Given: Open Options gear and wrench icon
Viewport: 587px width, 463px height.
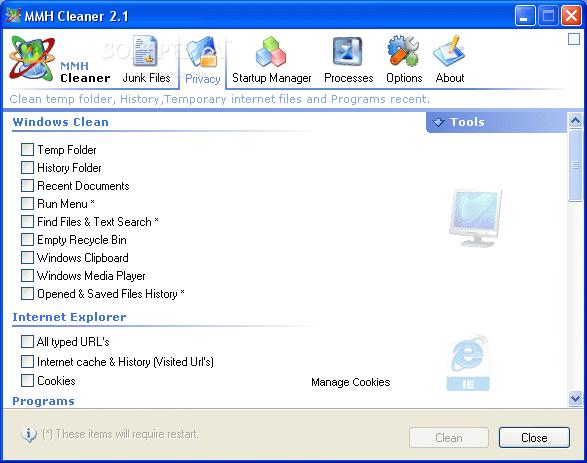Looking at the screenshot, I should click(403, 51).
